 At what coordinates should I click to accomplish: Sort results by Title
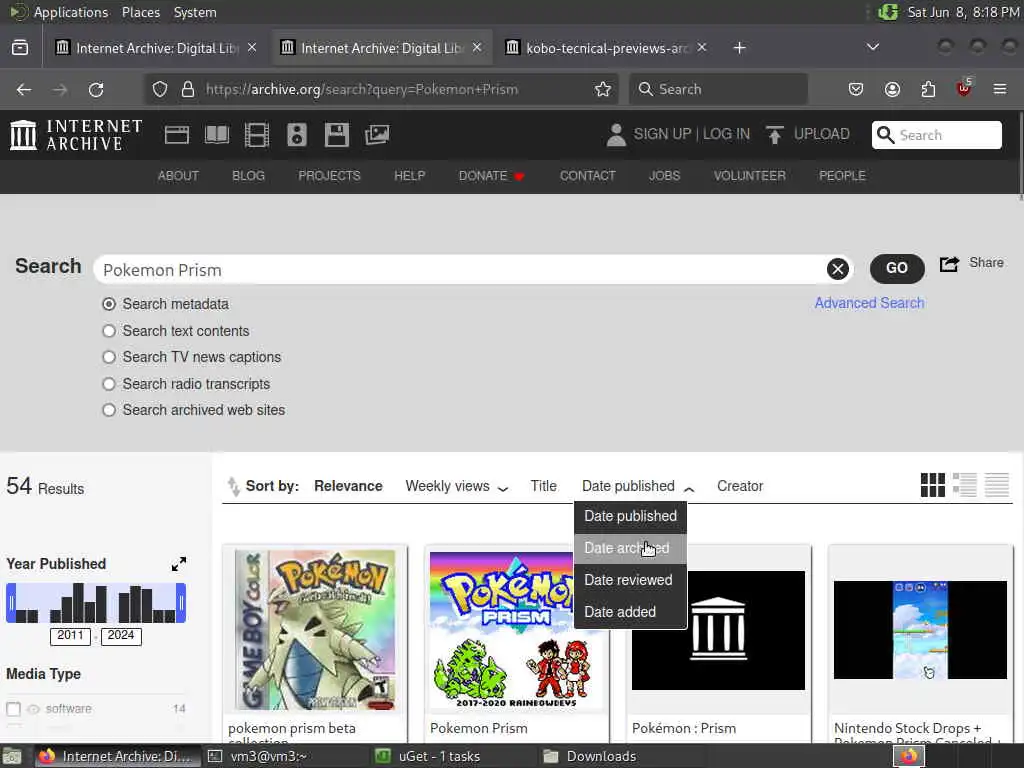pos(543,487)
